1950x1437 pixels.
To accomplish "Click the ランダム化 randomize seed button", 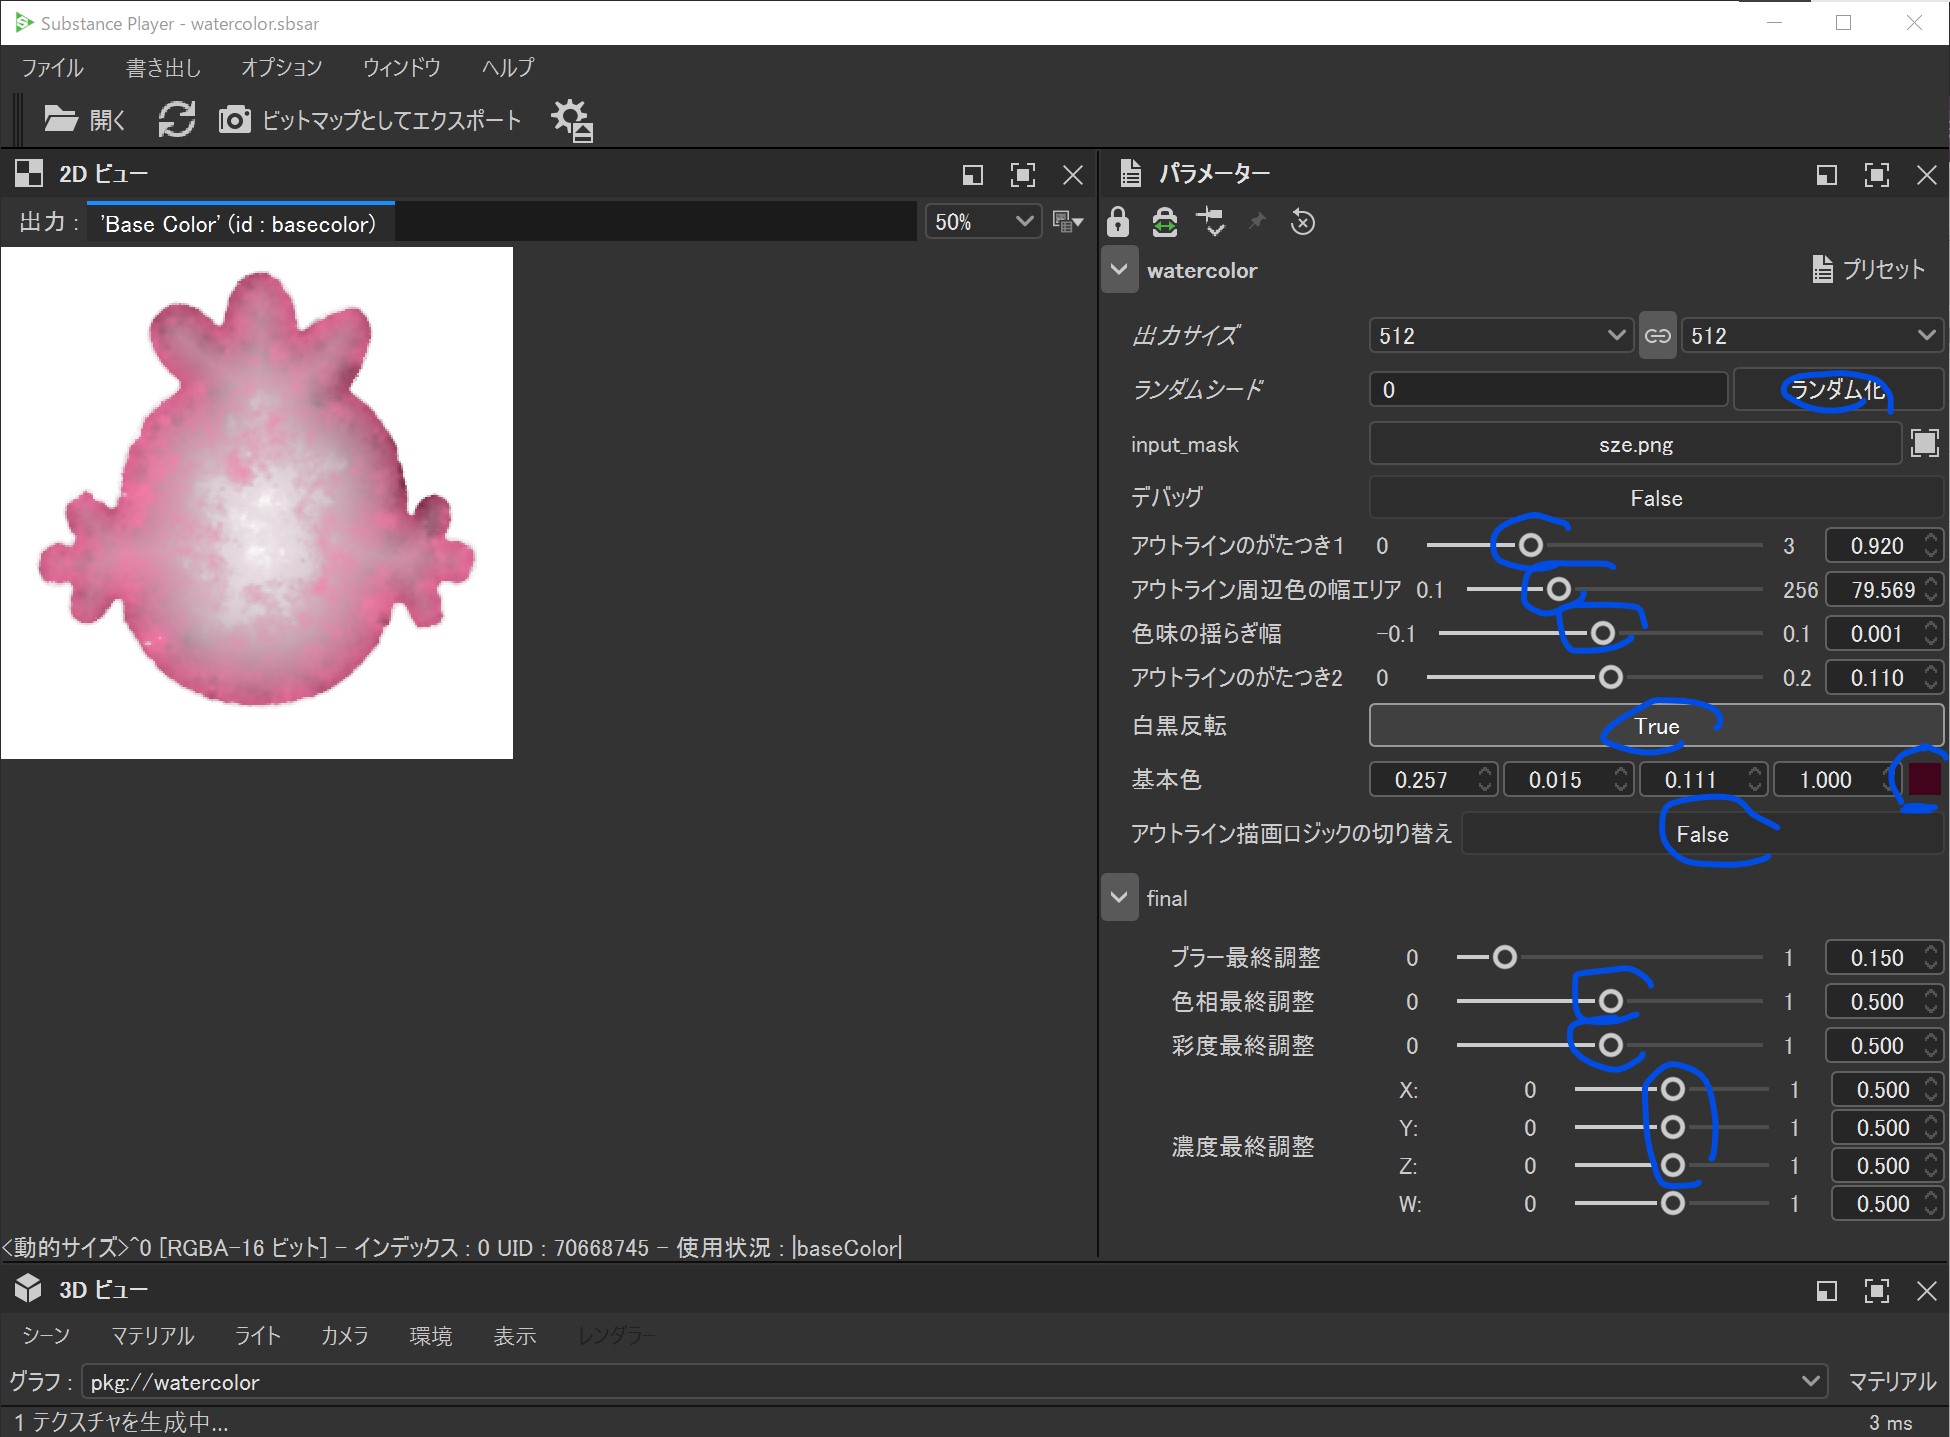I will [1837, 390].
